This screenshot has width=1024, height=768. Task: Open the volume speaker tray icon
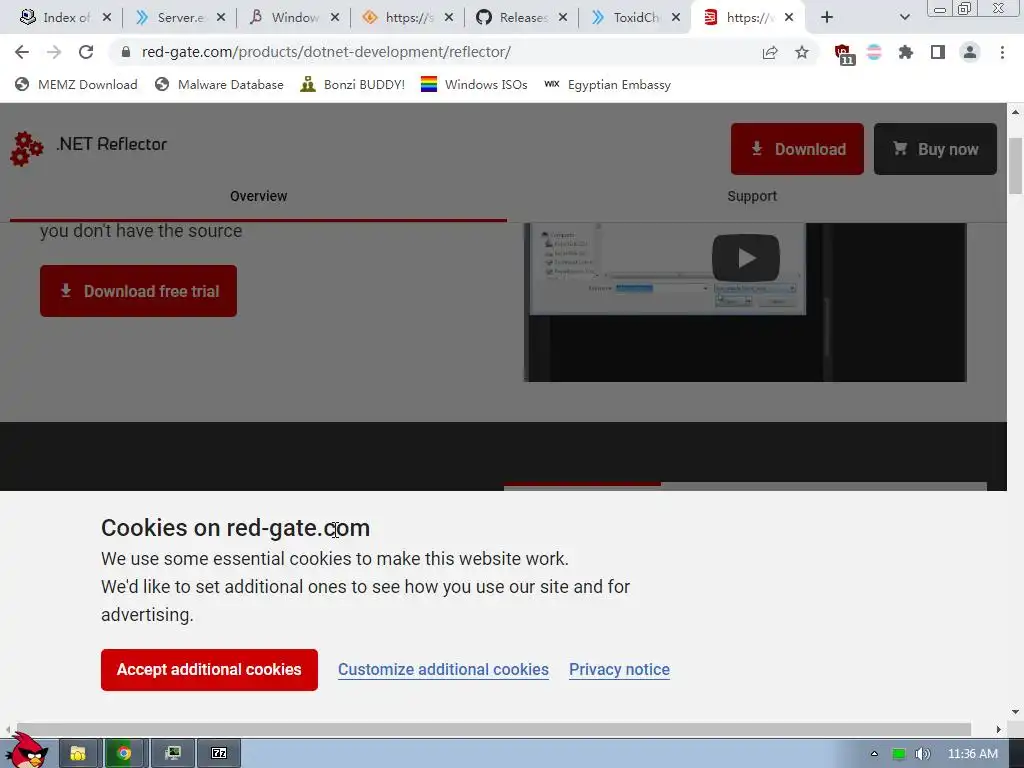click(922, 754)
